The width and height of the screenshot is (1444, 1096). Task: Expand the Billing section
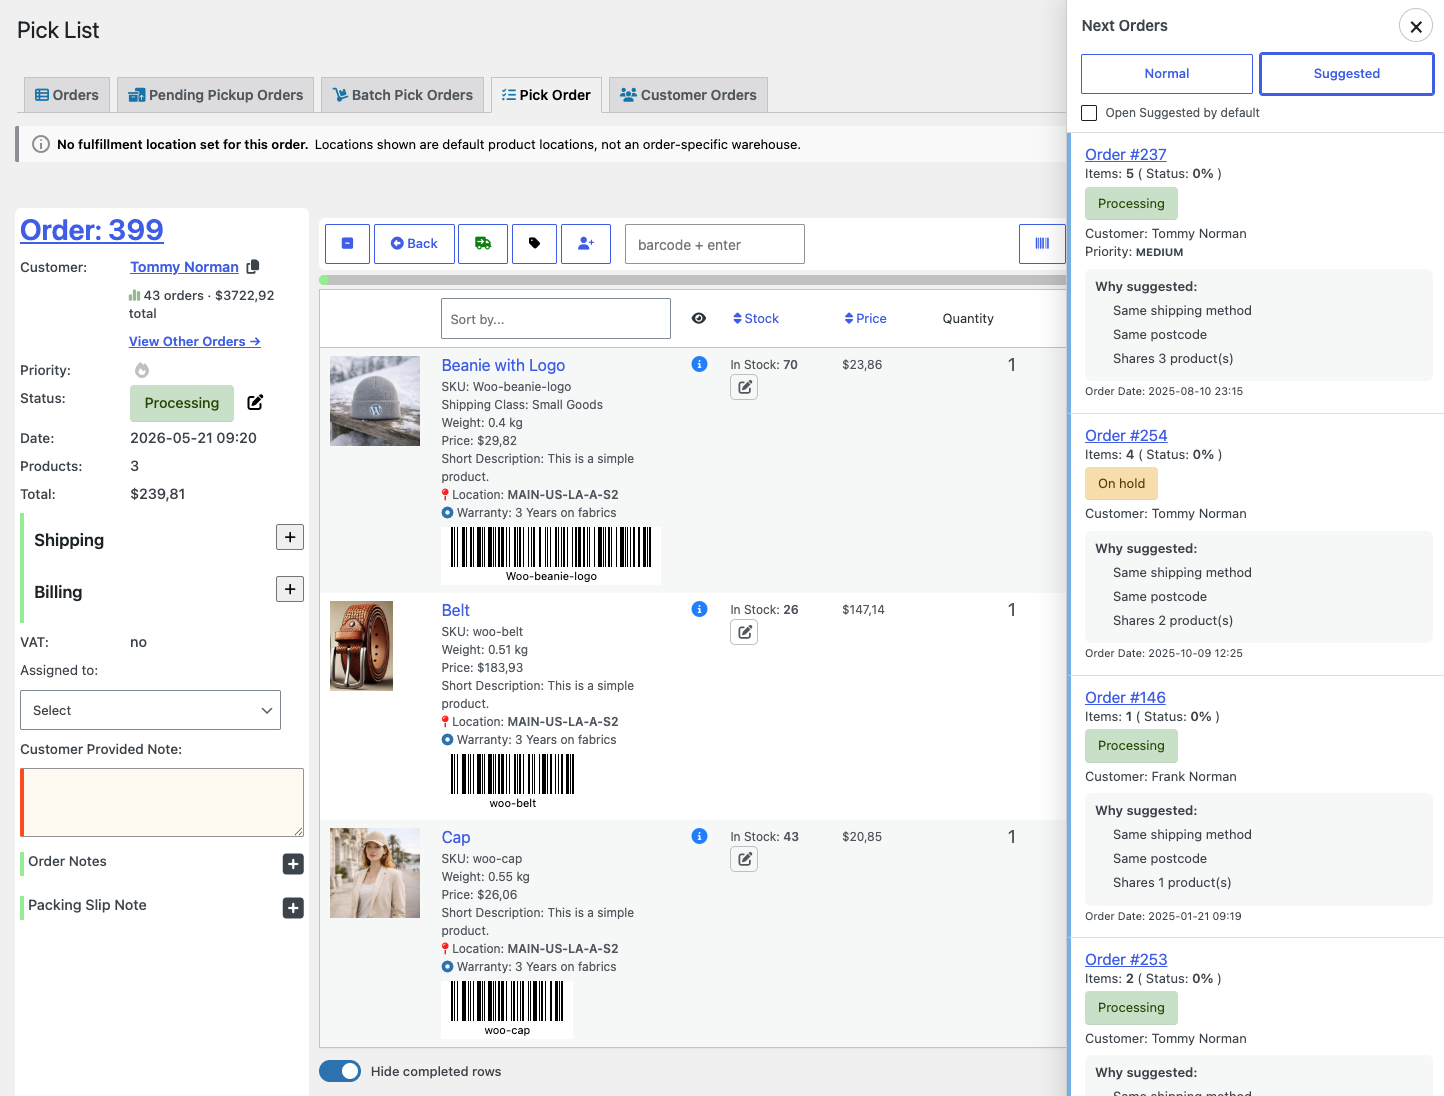tap(290, 589)
